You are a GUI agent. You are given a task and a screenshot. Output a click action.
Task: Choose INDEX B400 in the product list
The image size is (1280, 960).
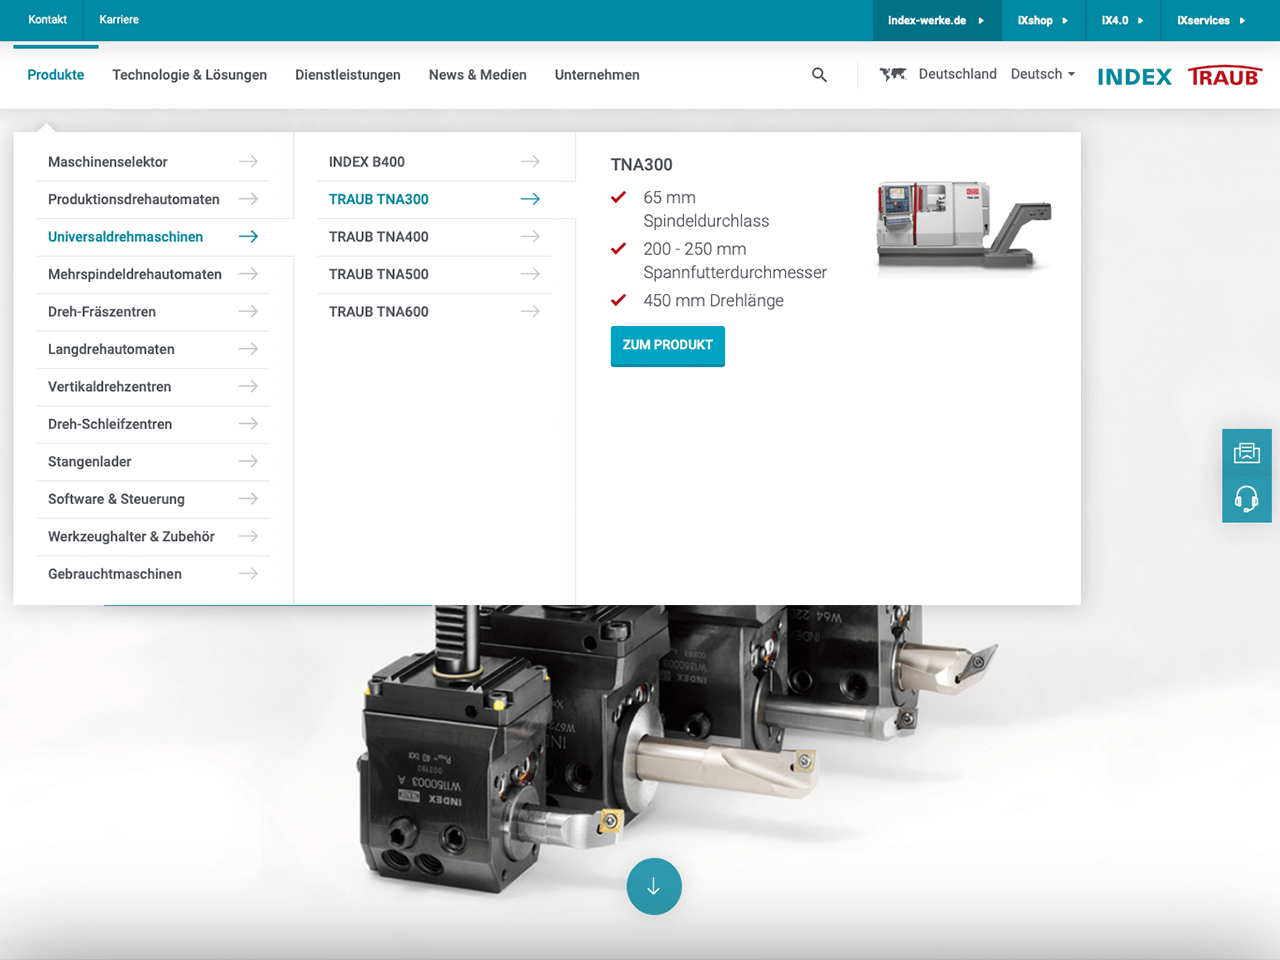click(367, 162)
